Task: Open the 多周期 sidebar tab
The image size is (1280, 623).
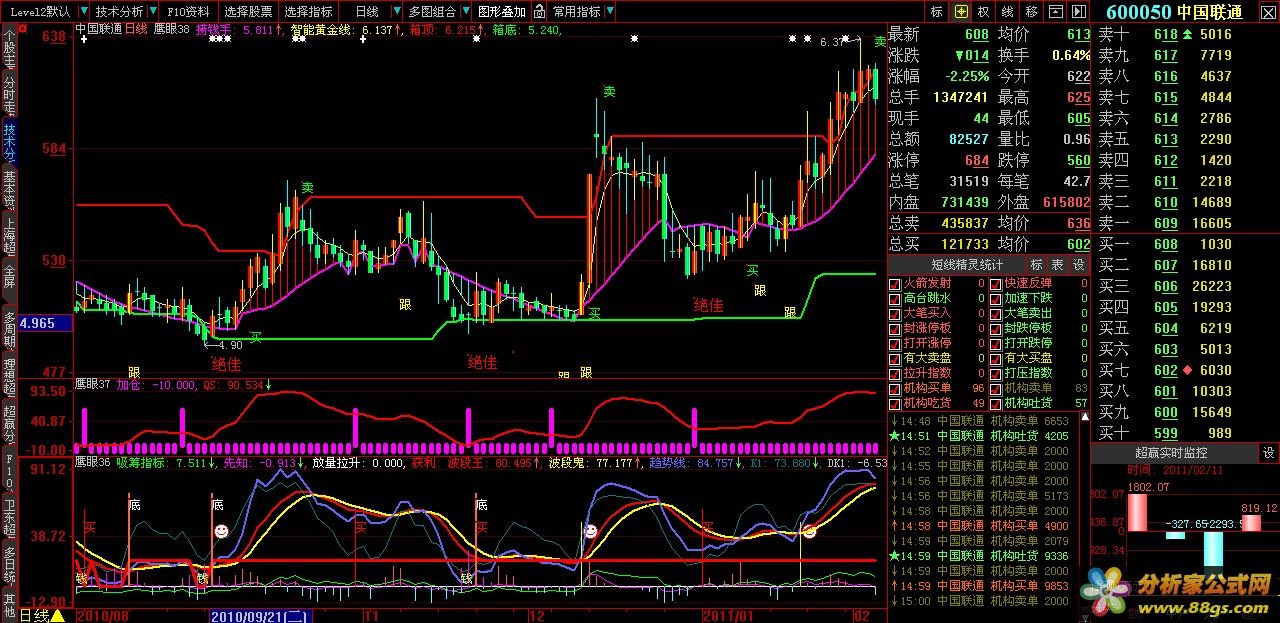Action: pyautogui.click(x=9, y=329)
